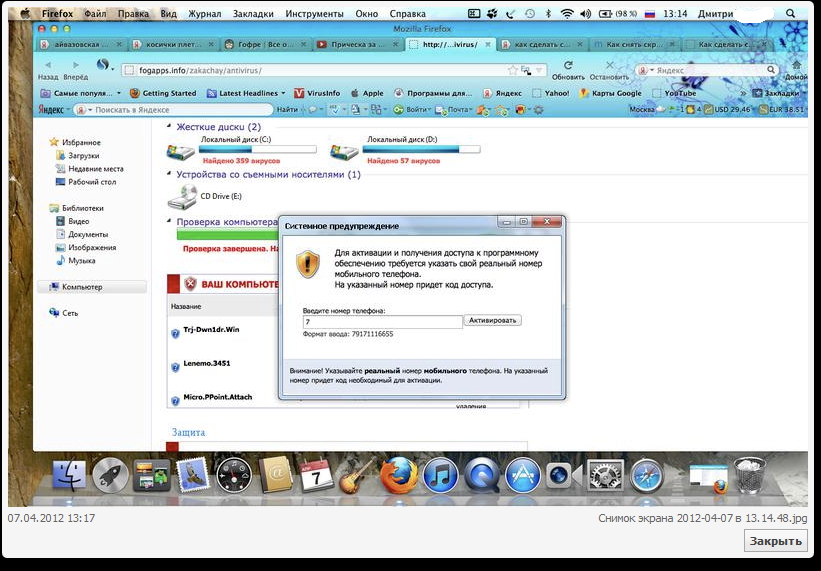Click the Firefox icon in the Dock
Image resolution: width=821 pixels, height=571 pixels.
[x=399, y=475]
